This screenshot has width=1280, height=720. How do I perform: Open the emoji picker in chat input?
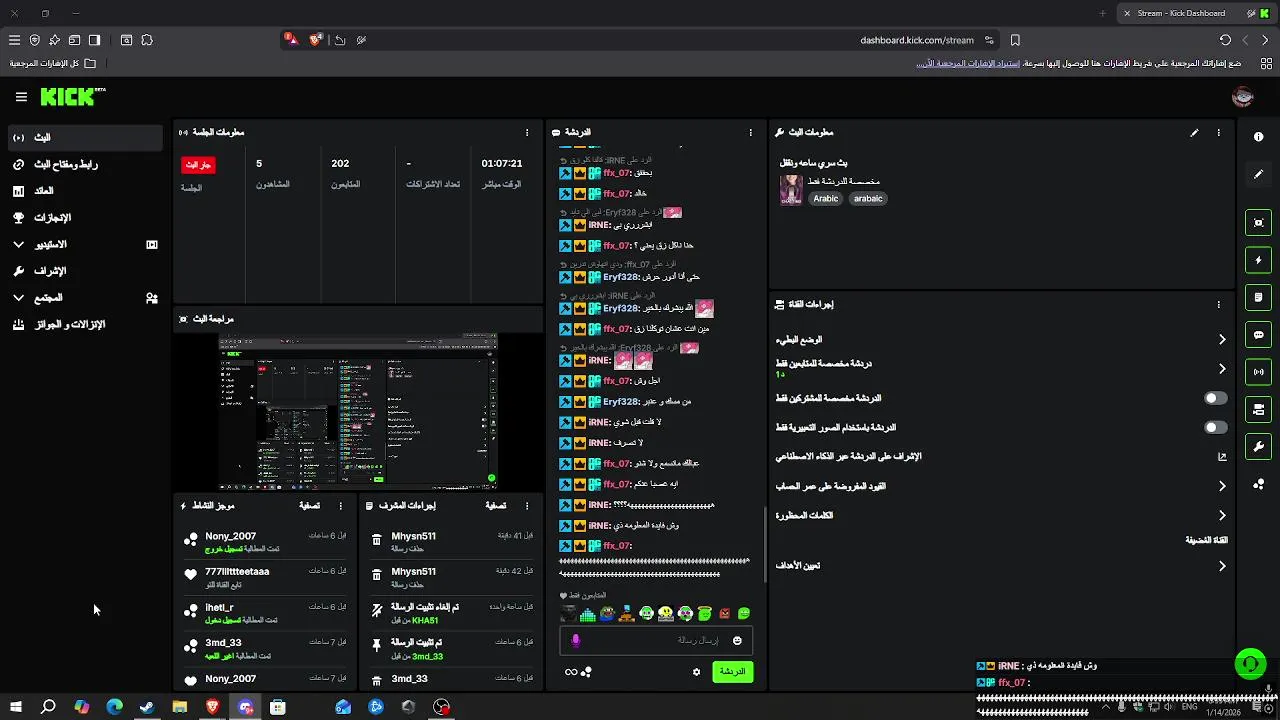[x=737, y=641]
